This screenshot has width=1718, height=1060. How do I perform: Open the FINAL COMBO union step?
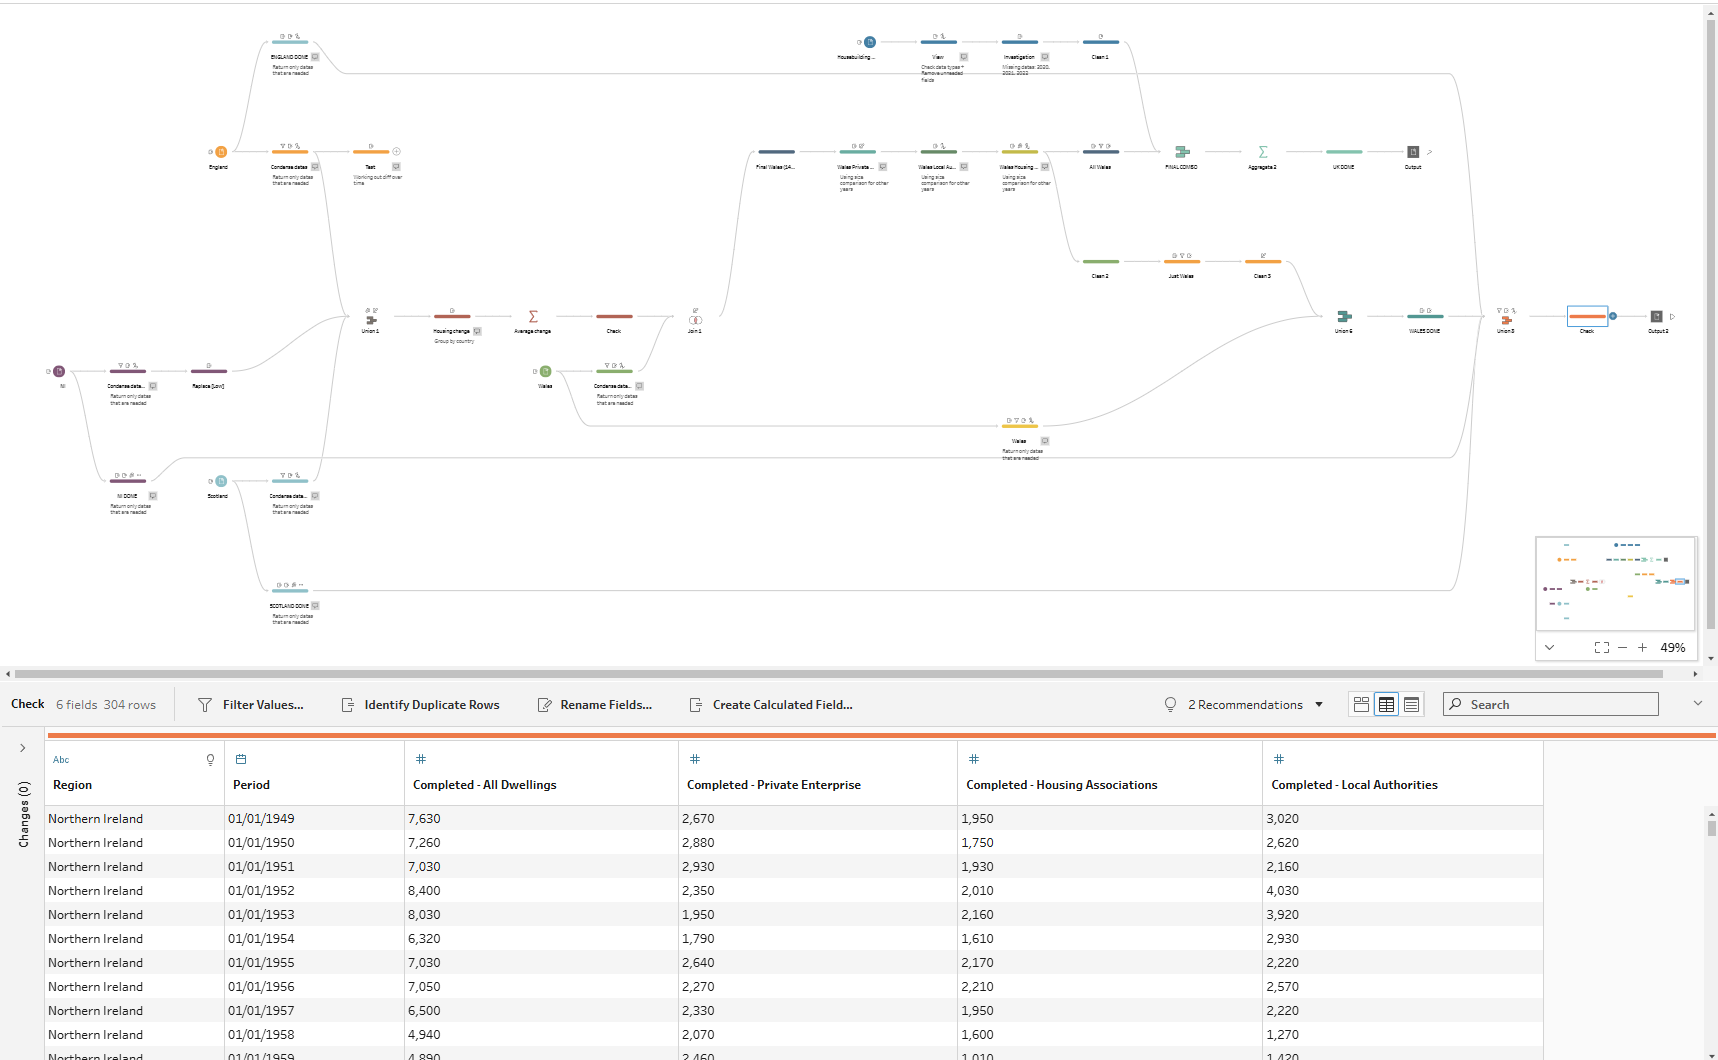1182,152
